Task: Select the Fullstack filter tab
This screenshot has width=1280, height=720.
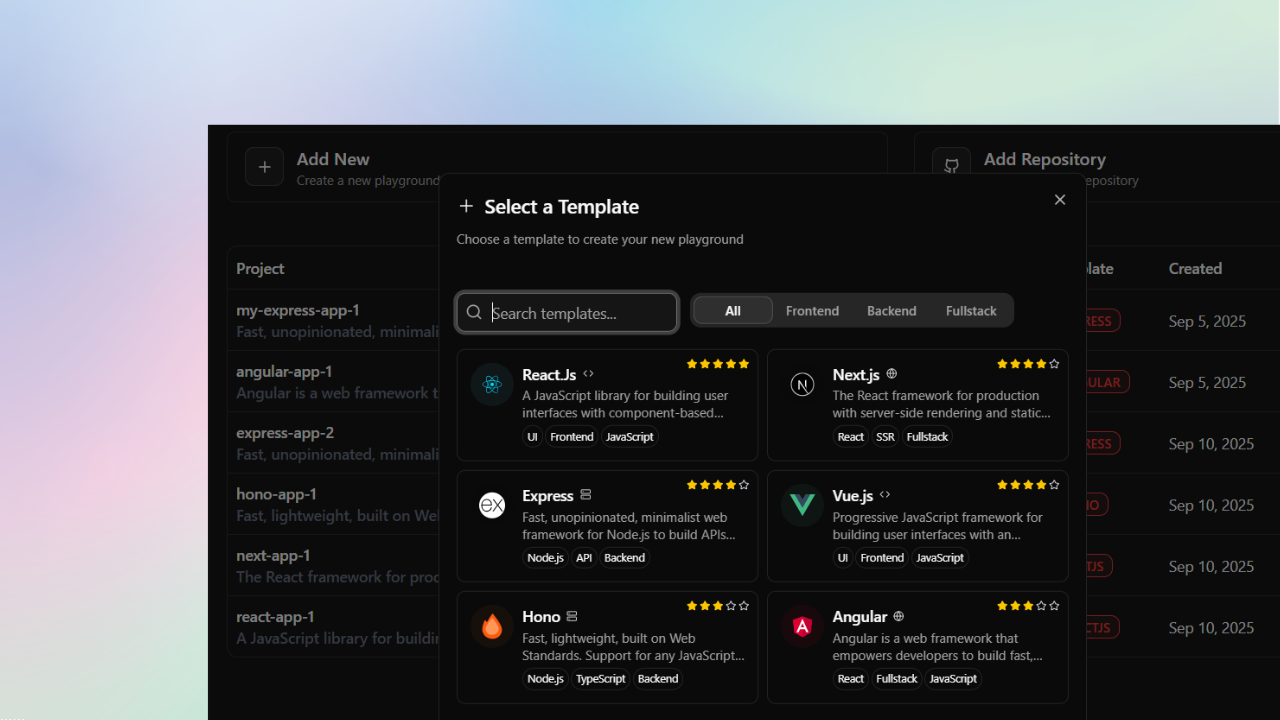Action: [970, 310]
